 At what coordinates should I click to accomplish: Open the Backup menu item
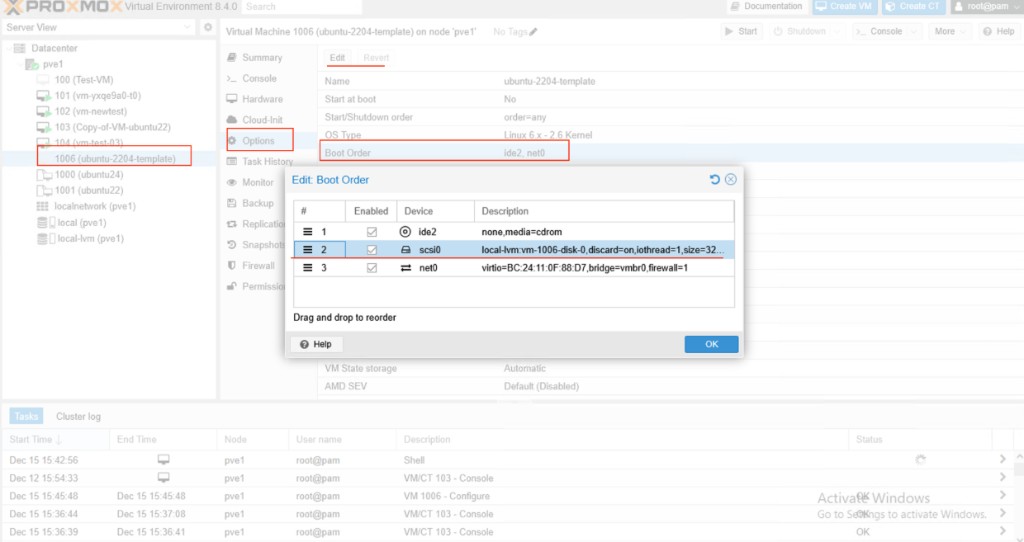(257, 203)
